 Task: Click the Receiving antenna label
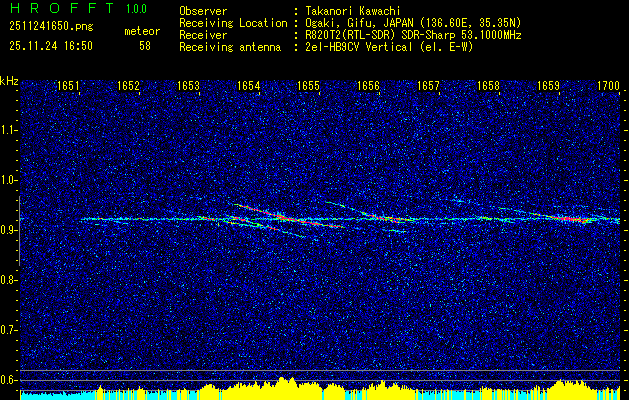coord(230,47)
